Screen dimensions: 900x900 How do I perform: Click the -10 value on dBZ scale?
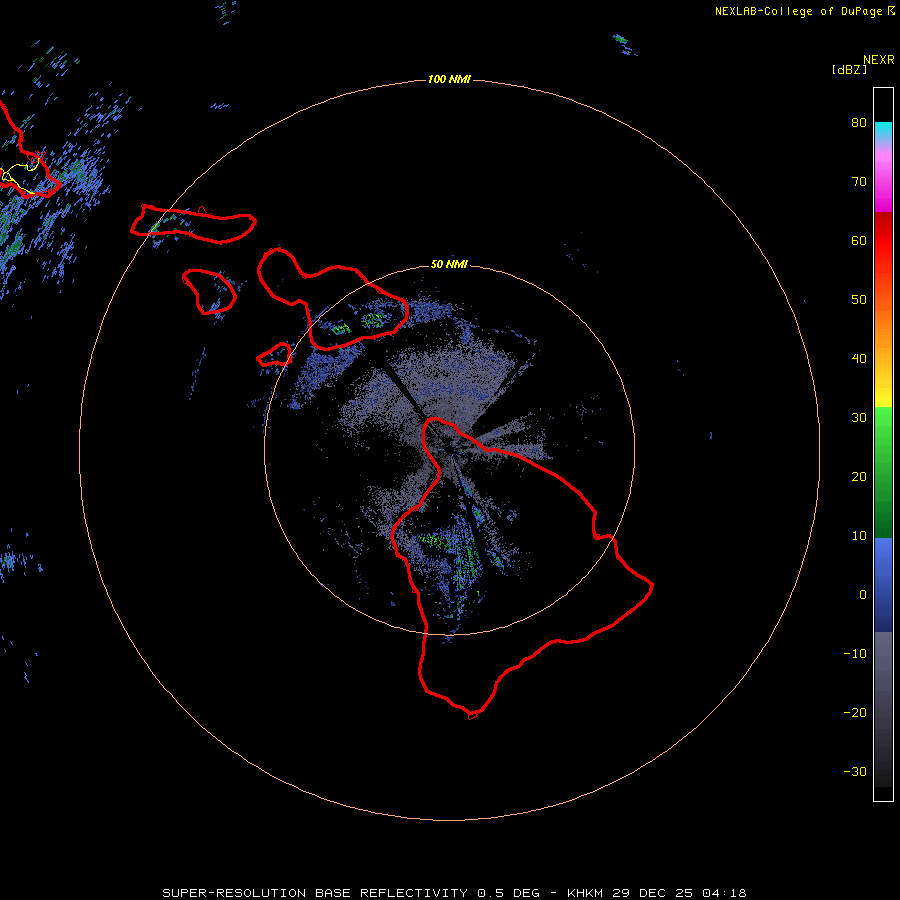(x=855, y=654)
